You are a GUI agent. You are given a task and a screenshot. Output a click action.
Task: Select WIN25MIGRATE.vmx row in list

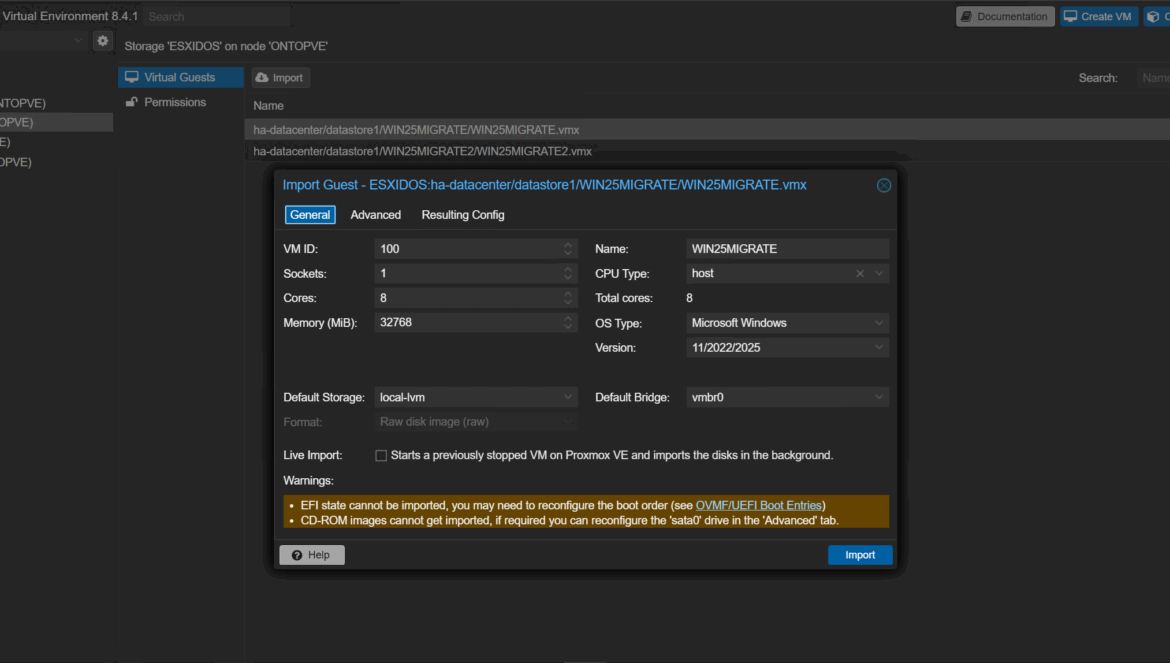(x=707, y=130)
